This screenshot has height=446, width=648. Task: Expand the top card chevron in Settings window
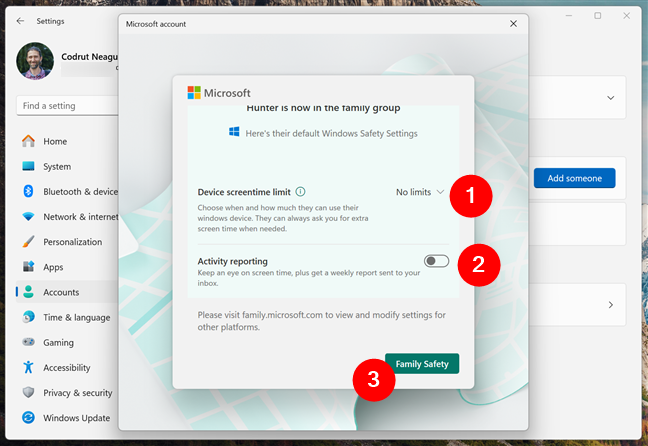pos(610,98)
